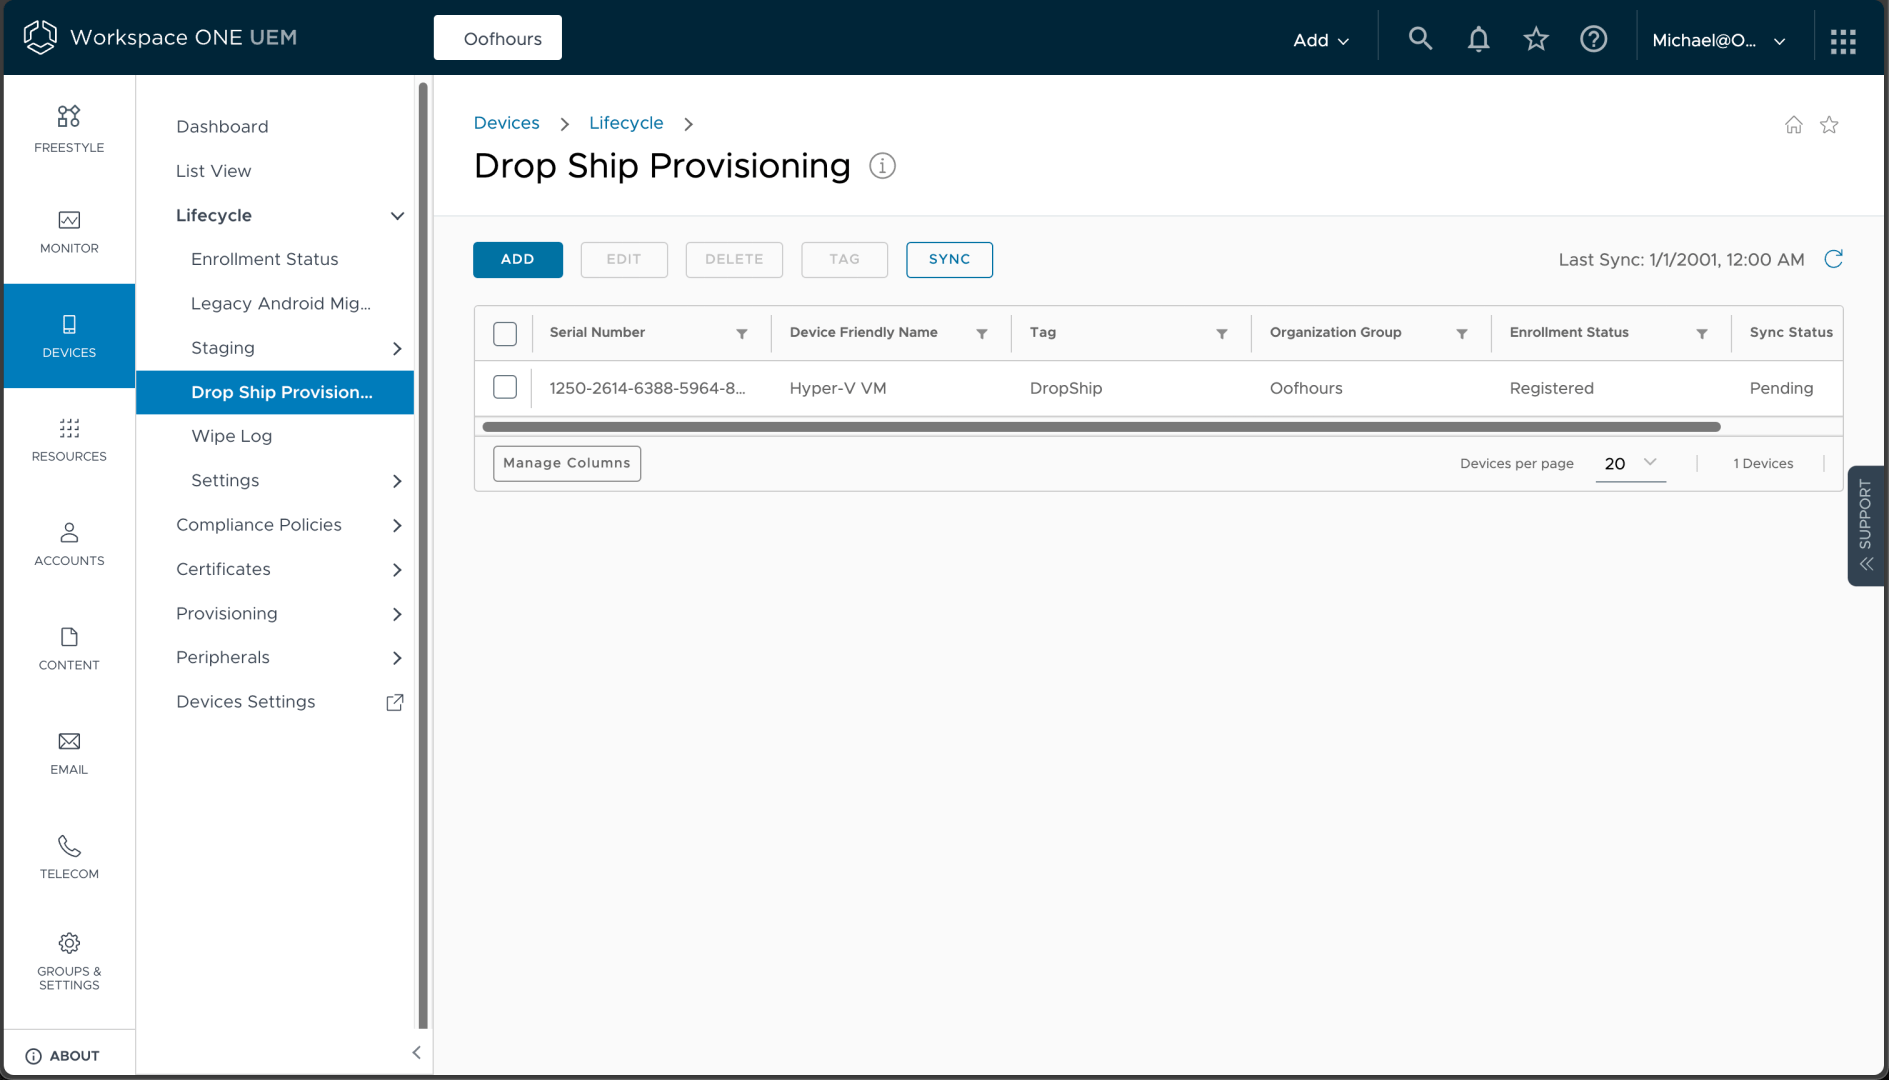Filter the Enrollment Status column
The height and width of the screenshot is (1080, 1889).
click(x=1701, y=334)
